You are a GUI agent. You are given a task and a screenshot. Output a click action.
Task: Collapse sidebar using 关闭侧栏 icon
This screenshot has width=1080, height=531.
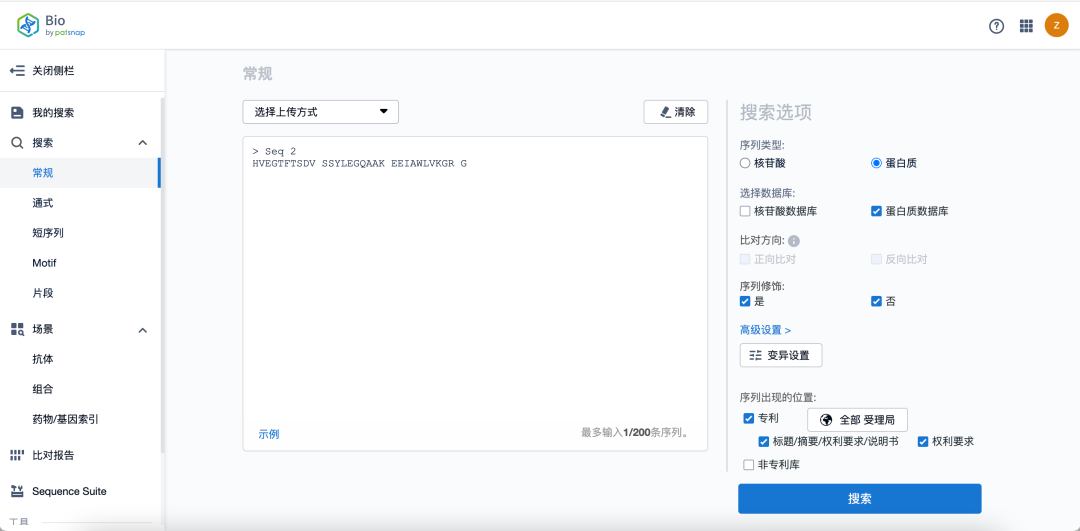pos(17,71)
